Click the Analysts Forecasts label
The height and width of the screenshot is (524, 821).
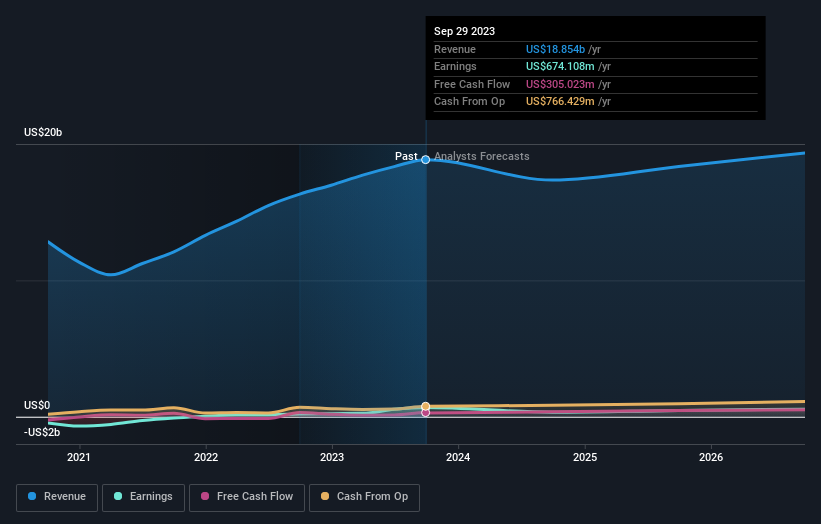pos(482,157)
